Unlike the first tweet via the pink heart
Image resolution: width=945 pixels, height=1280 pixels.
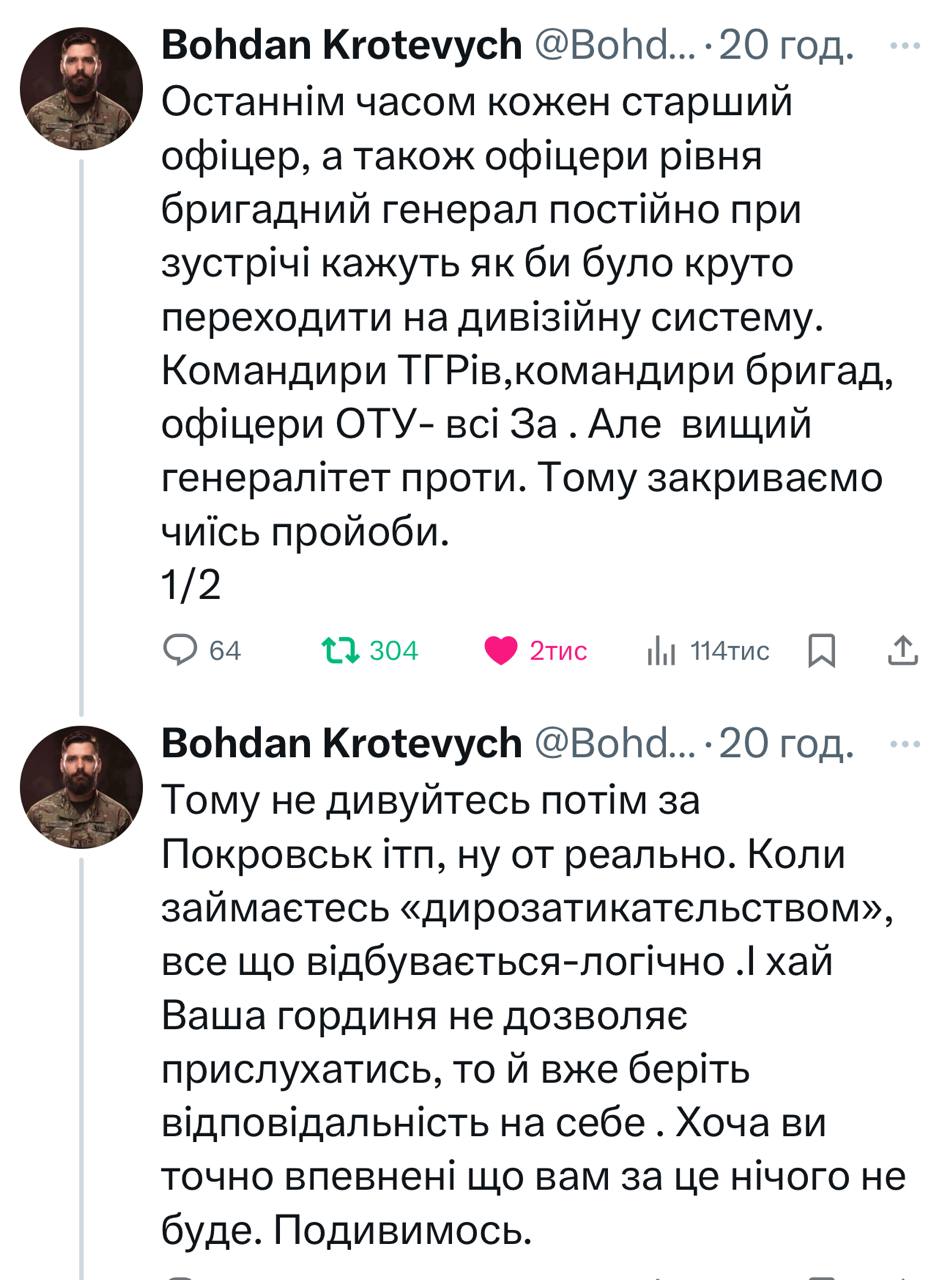point(500,651)
